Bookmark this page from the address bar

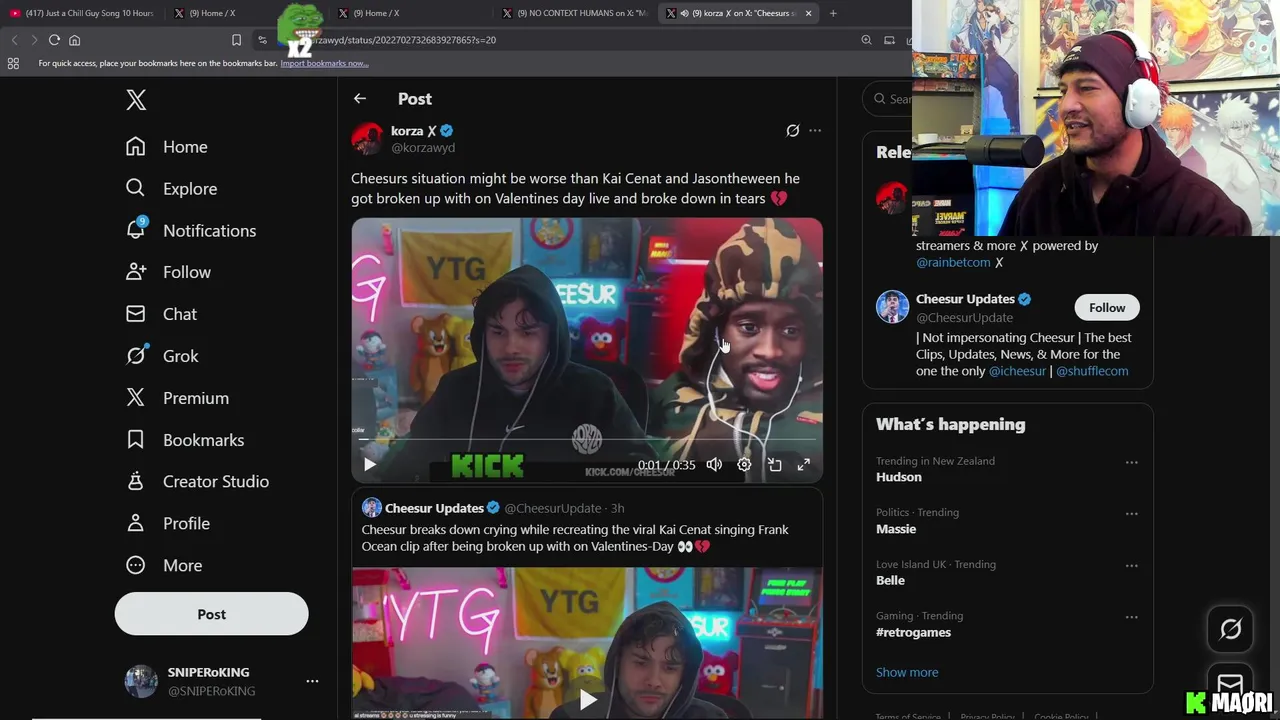[236, 40]
